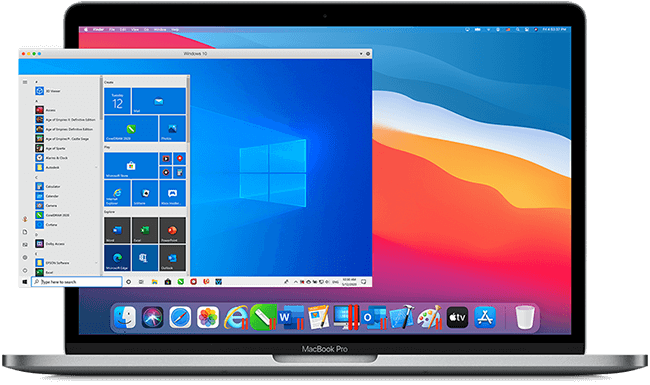Viewport: 650px width, 385px height.
Task: Expand the Autodesk folder
Action: tap(66, 167)
